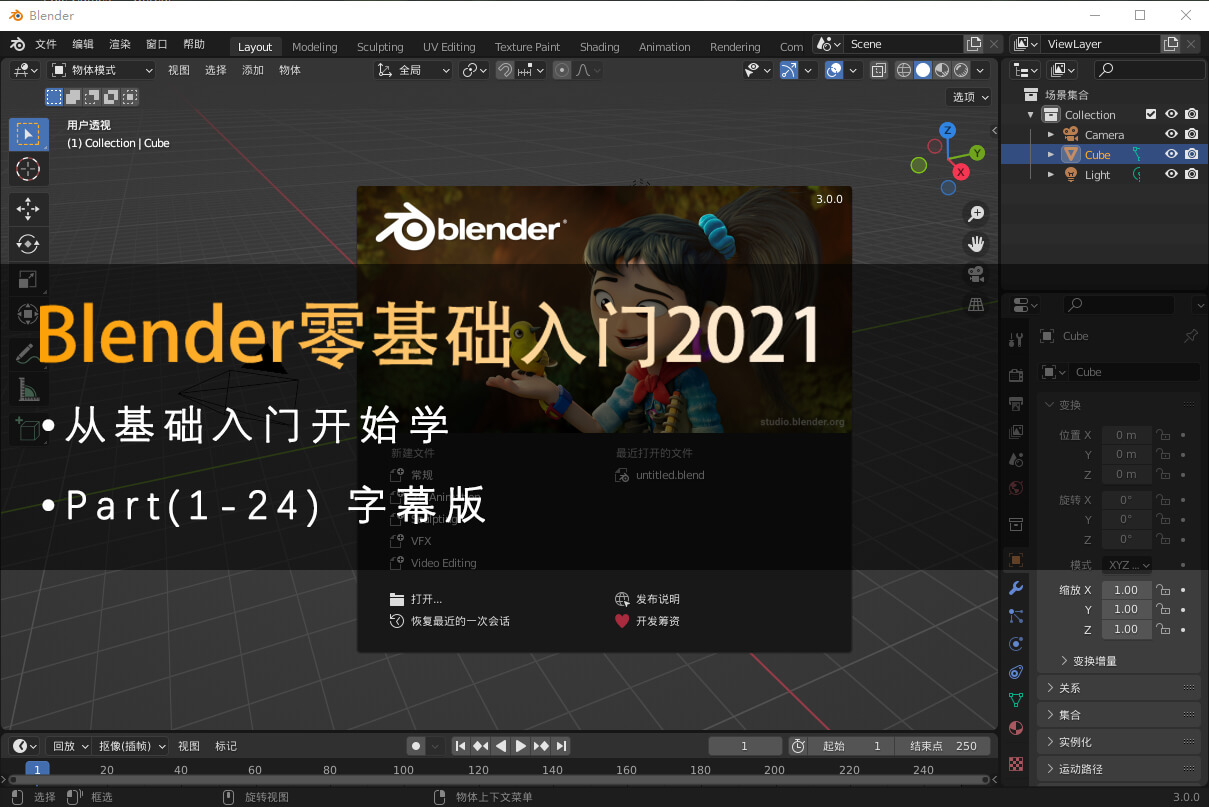Viewport: 1209px width, 807px height.
Task: Uncheck the Collection exclude checkbox
Action: click(1151, 114)
